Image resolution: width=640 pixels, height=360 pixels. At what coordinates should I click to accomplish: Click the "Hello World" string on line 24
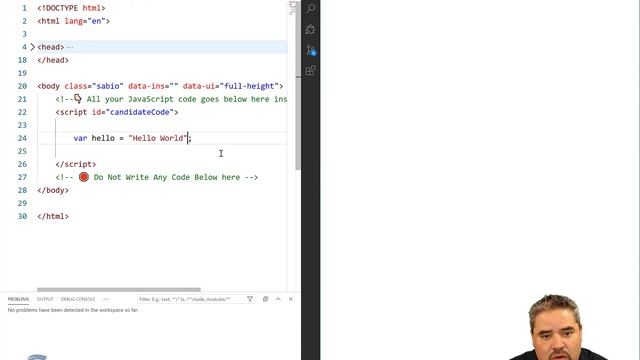[158, 138]
